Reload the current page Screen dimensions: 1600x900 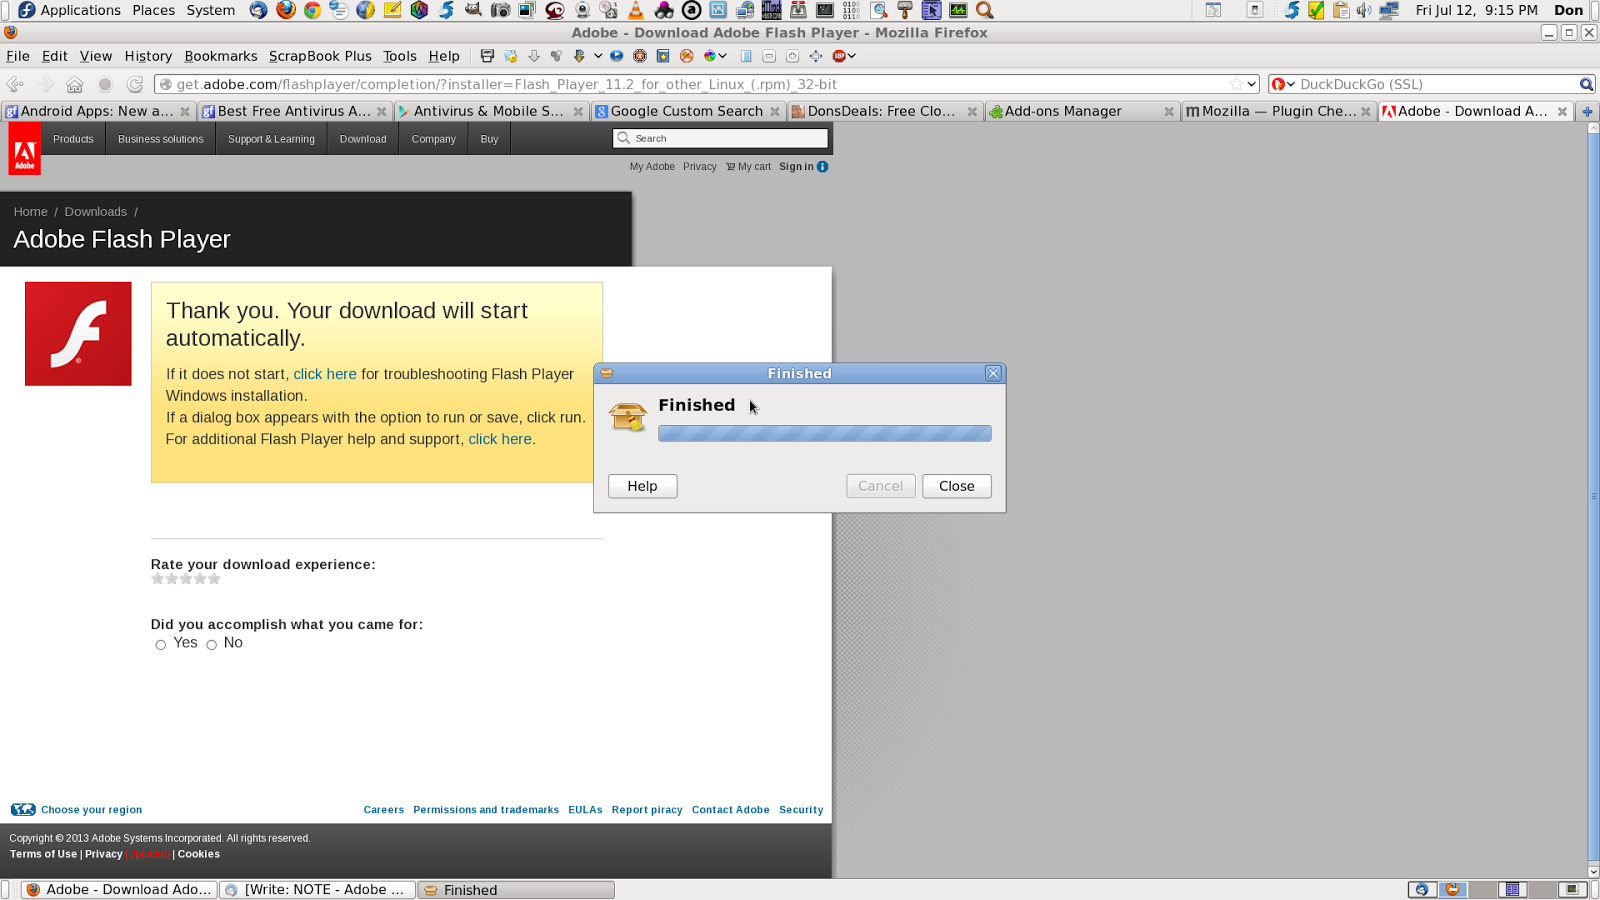[135, 84]
